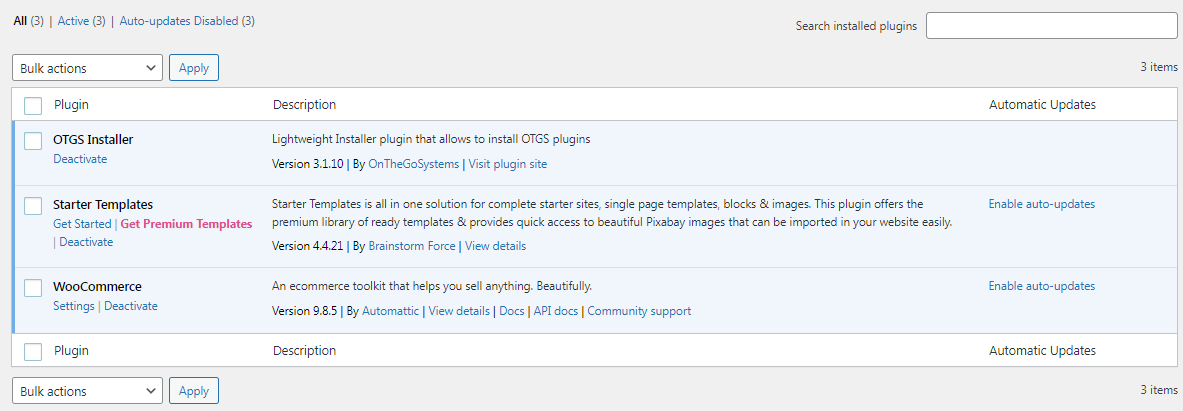The height and width of the screenshot is (411, 1183).
Task: Click the top Automatic Updates column header
Action: point(1043,105)
